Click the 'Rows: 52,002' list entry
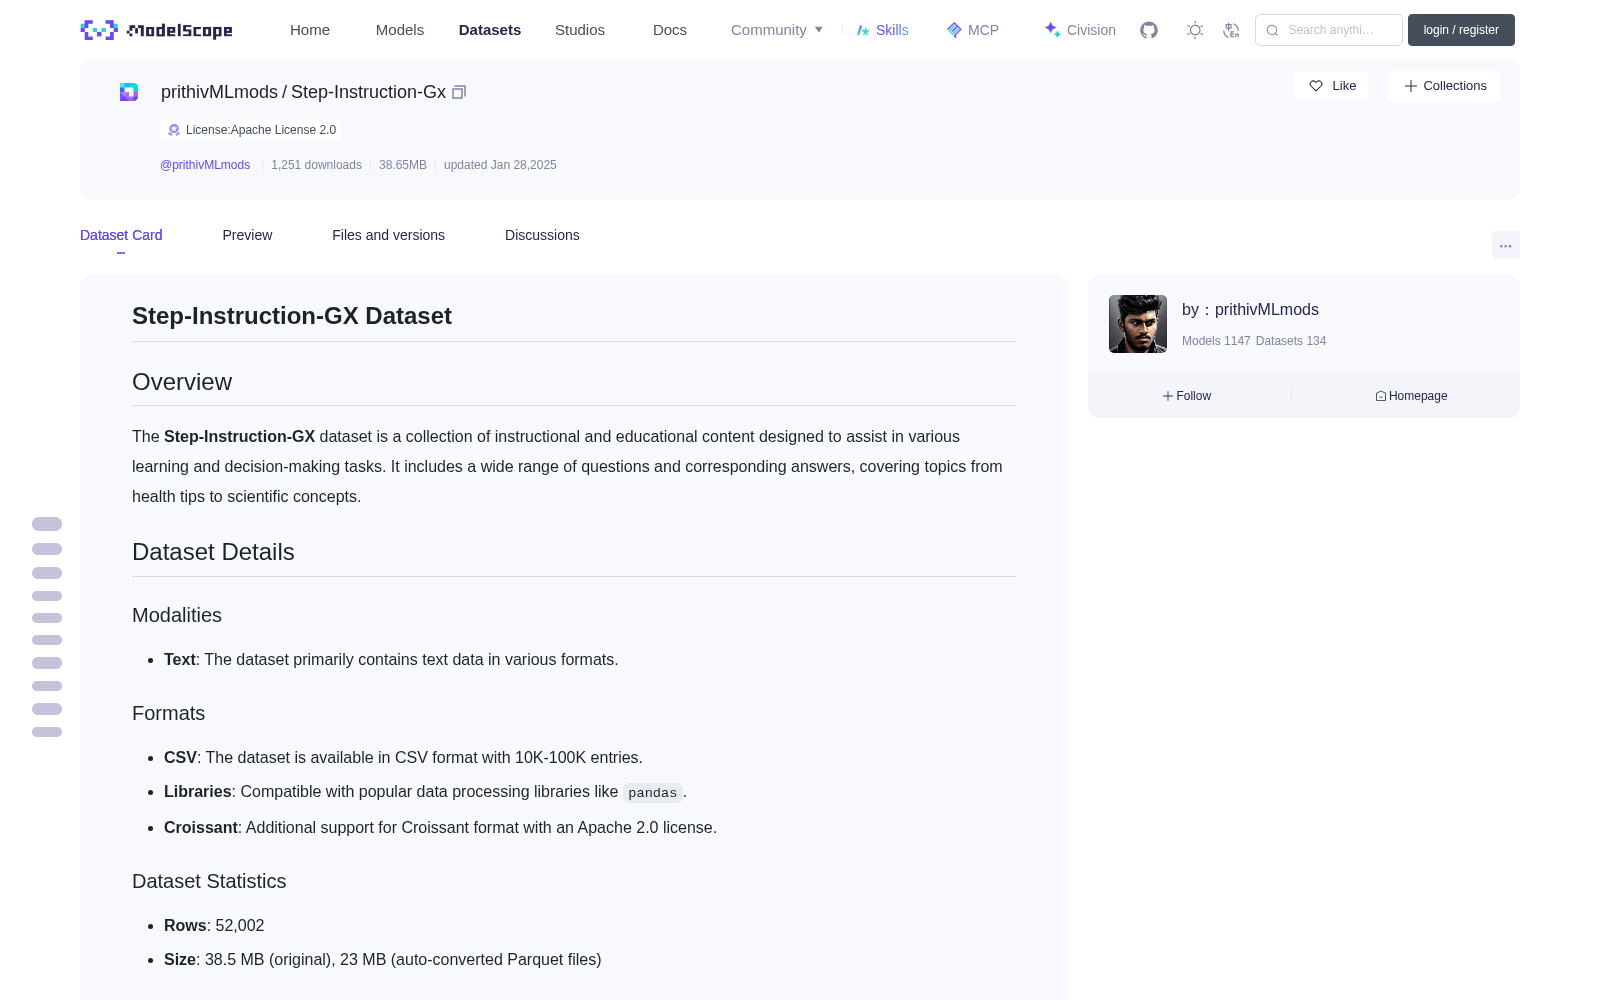Screen dimensions: 1600x1000 pos(214,926)
